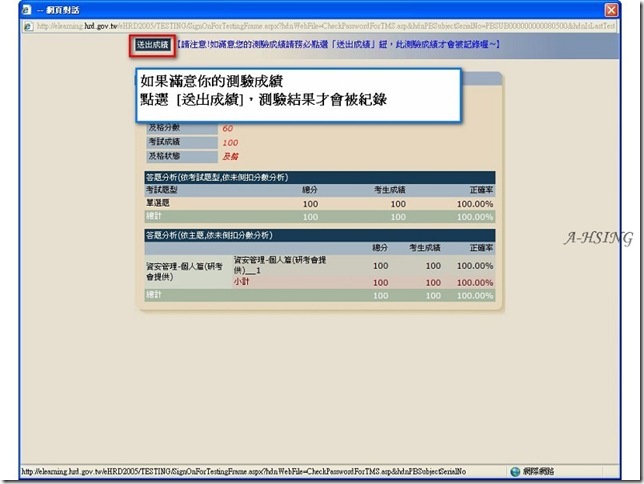Click the 總分 header in topic table
Image resolution: width=644 pixels, height=484 pixels.
[x=380, y=248]
